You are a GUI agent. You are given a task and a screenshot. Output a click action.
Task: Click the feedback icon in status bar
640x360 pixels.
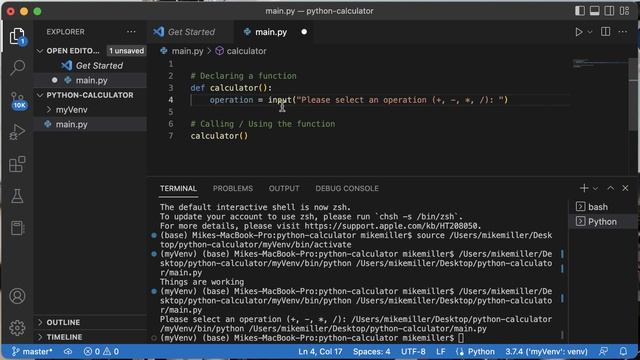point(603,351)
